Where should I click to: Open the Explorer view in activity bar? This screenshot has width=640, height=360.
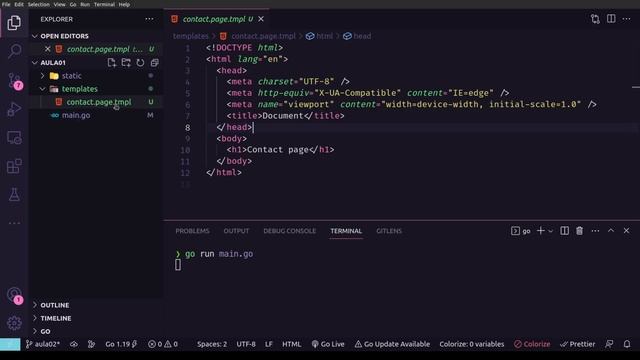pos(14,22)
